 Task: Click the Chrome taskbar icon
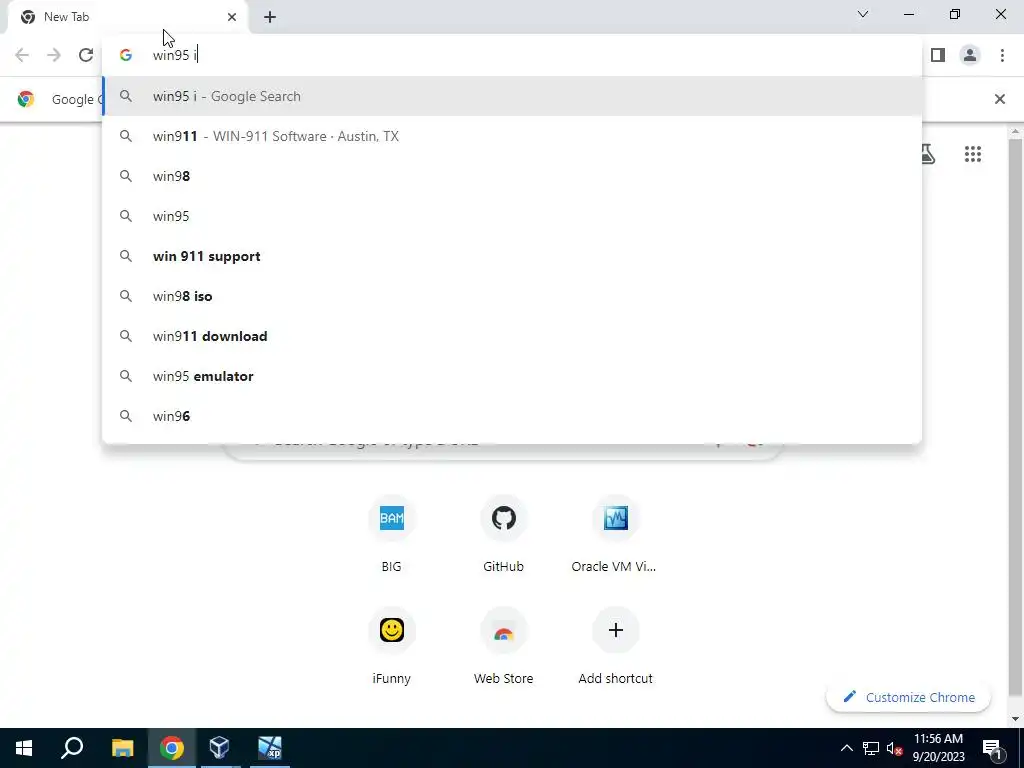pos(171,748)
